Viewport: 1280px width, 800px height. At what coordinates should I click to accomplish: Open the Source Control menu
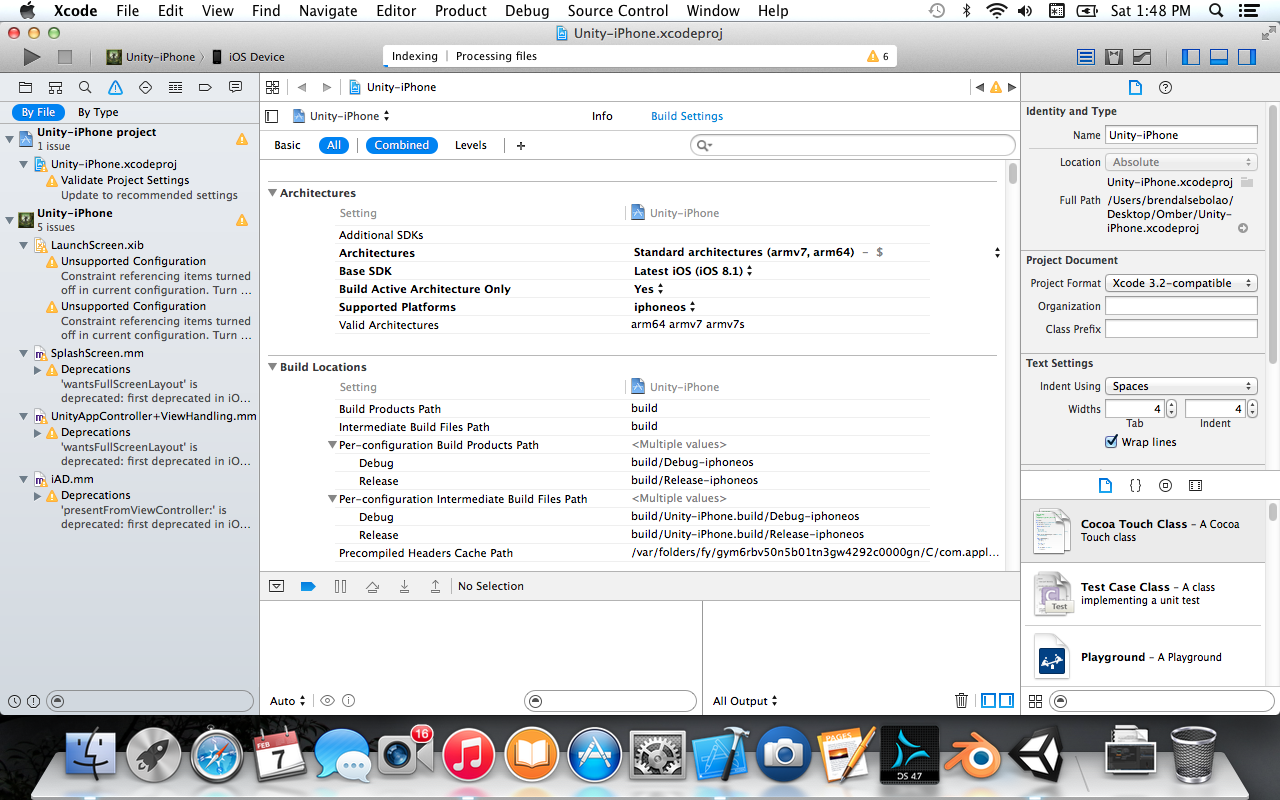618,11
